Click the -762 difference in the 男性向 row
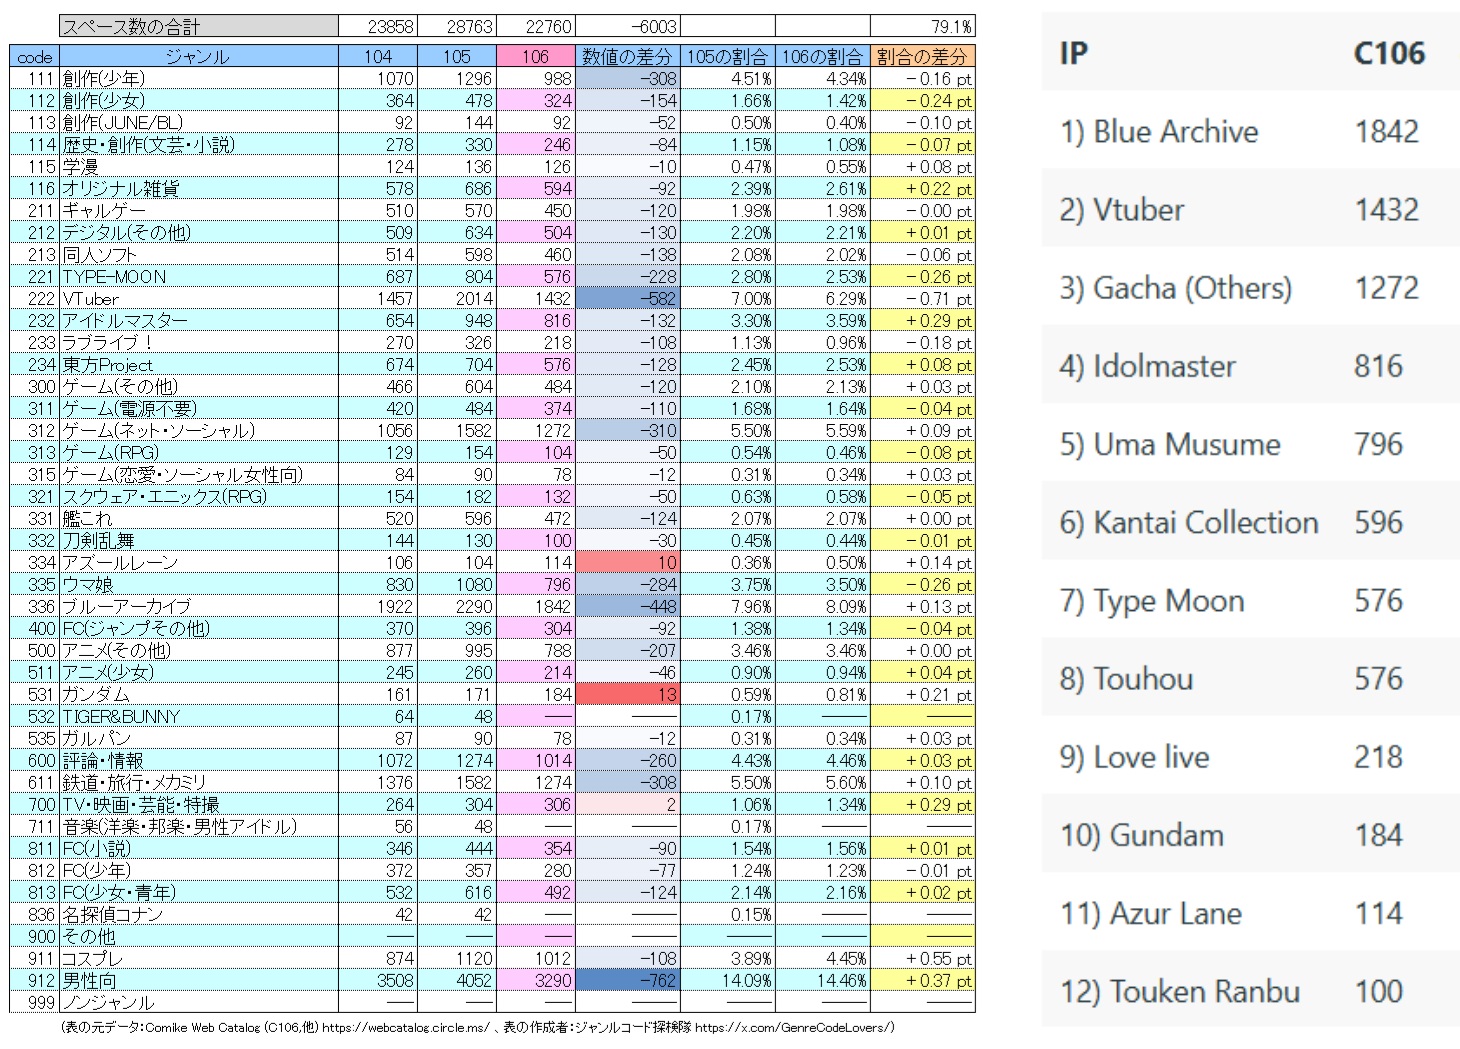The height and width of the screenshot is (1049, 1460). tap(628, 980)
